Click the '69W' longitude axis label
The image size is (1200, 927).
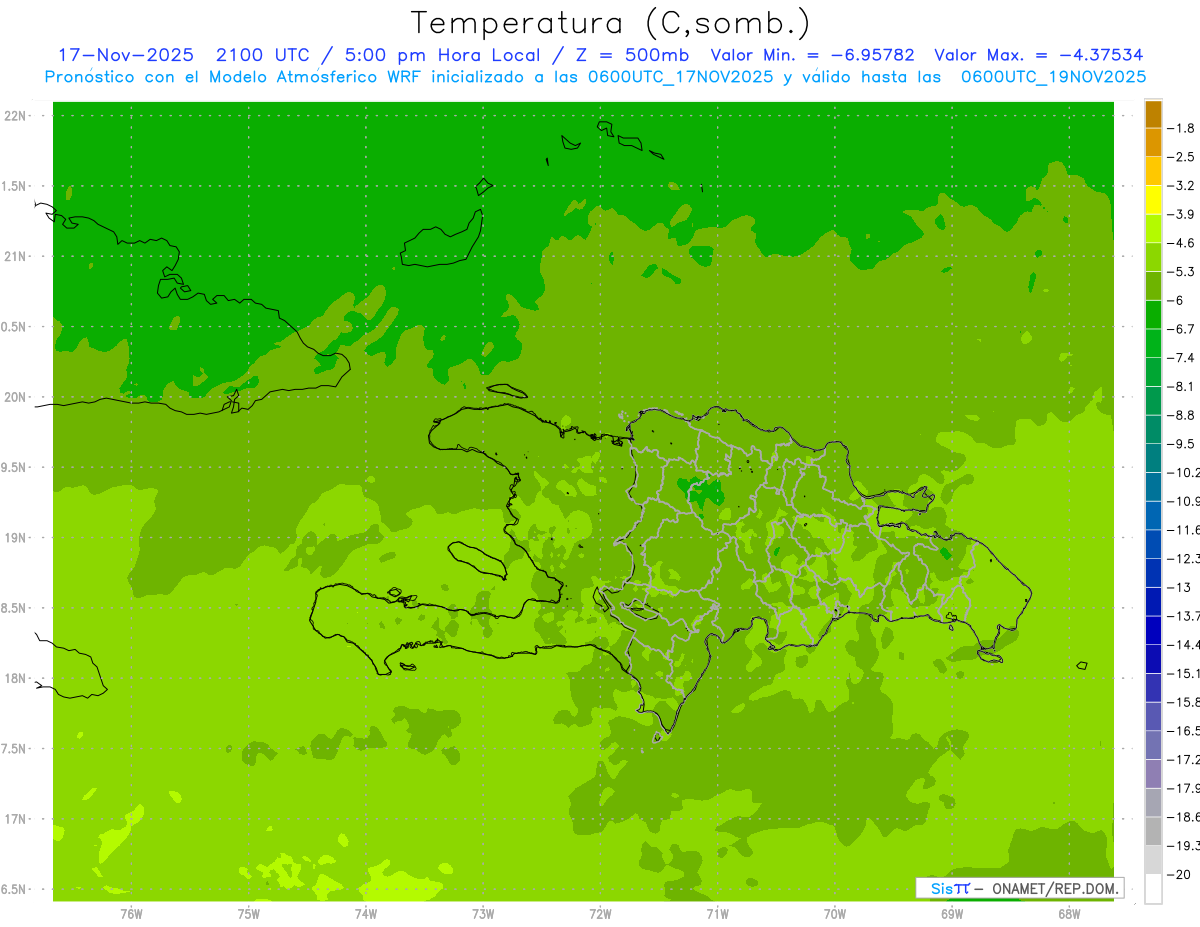click(x=952, y=914)
